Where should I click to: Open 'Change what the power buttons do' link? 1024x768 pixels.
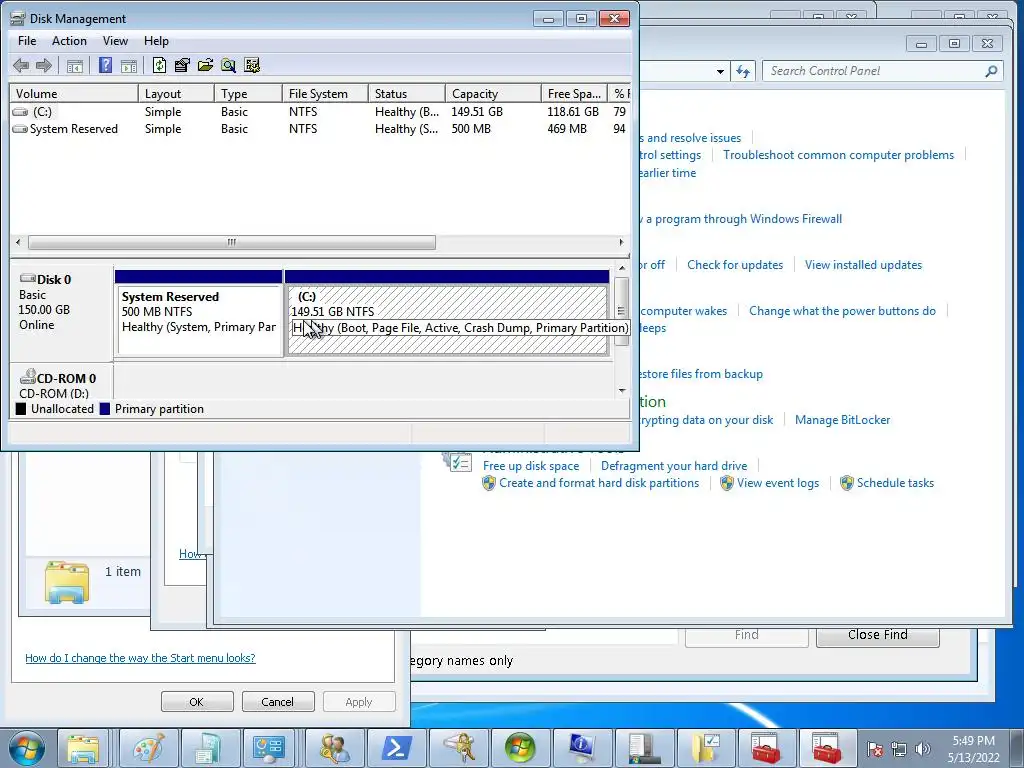842,311
